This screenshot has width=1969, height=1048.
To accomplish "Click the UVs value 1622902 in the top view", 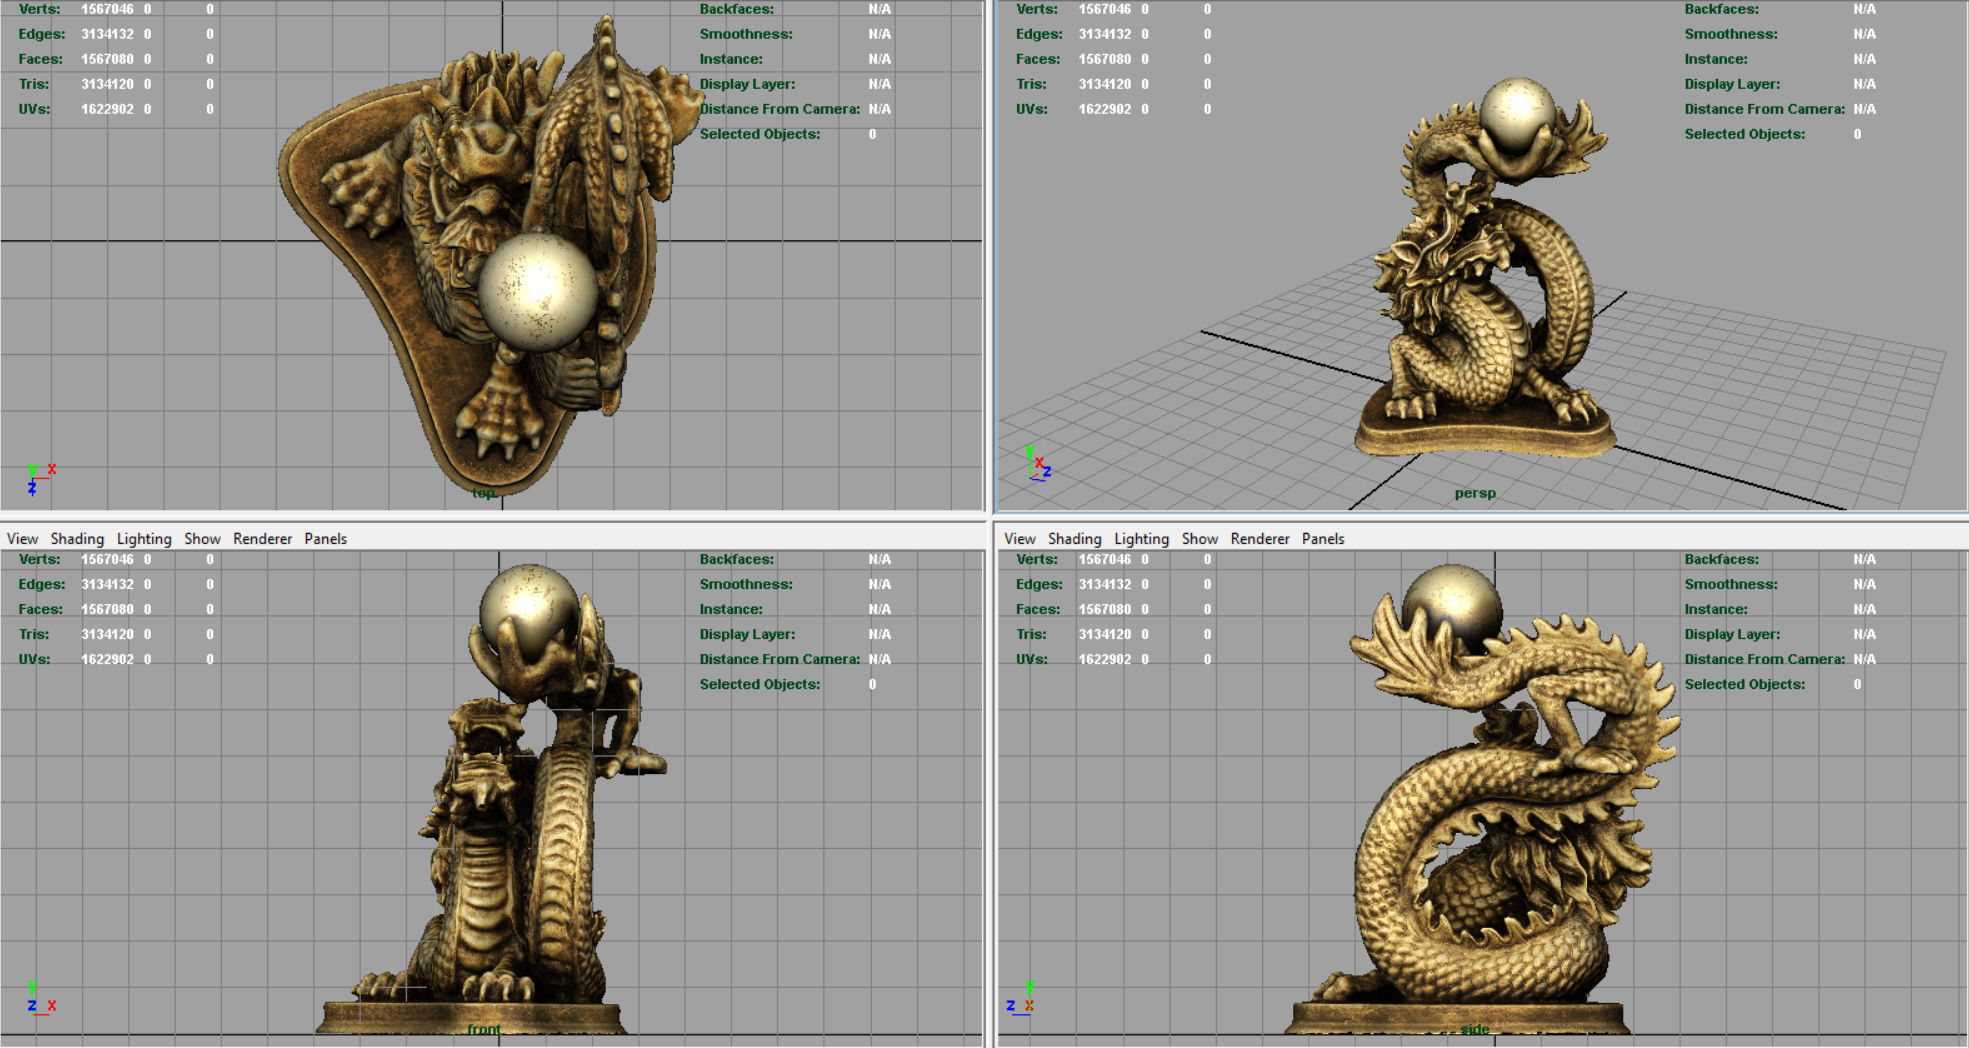I will click(x=107, y=109).
